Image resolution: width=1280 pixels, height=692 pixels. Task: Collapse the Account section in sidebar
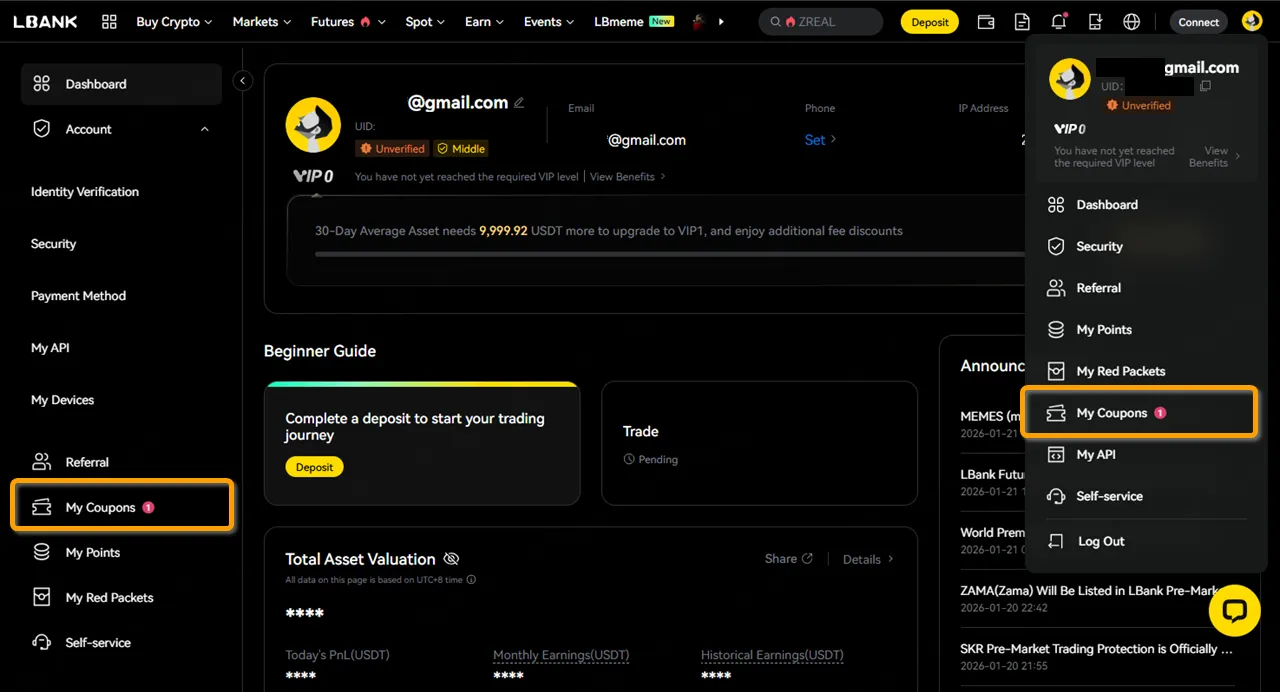[x=205, y=129]
